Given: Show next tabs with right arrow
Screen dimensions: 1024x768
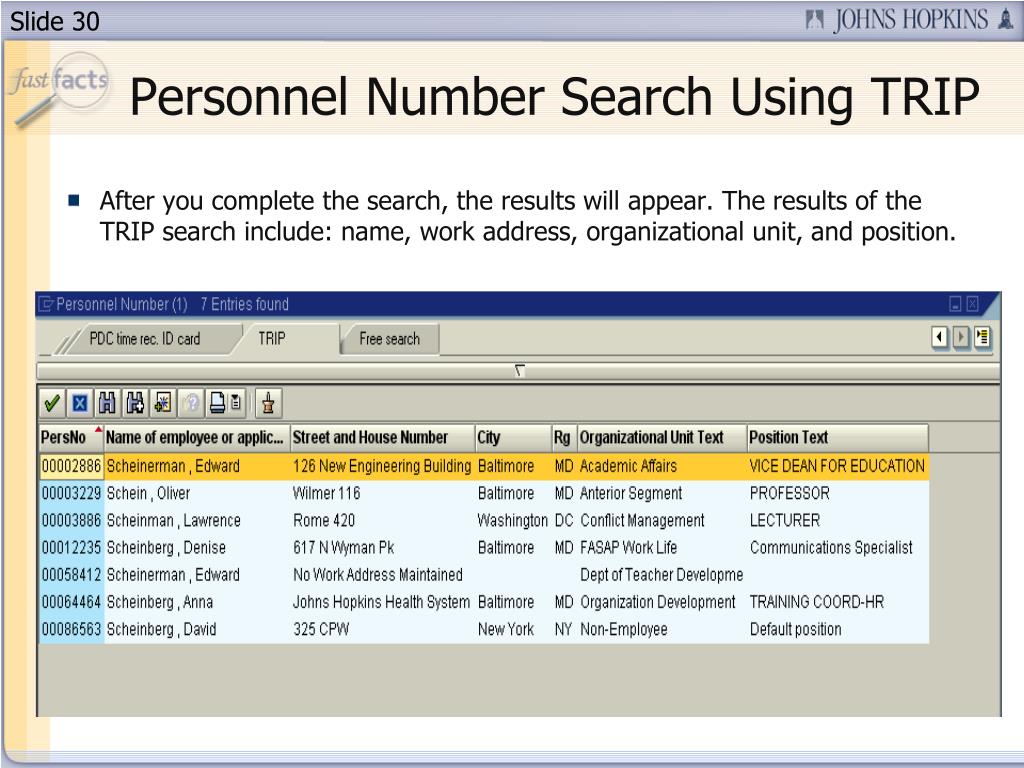Looking at the screenshot, I should coord(961,338).
